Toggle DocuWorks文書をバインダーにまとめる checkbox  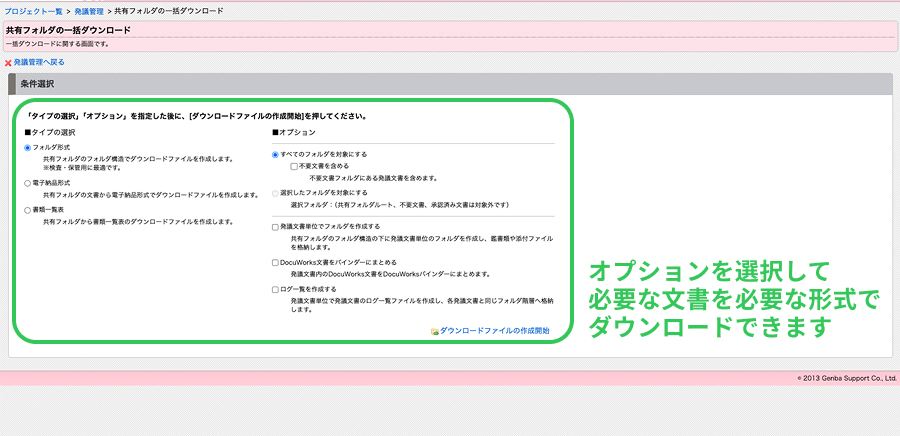point(276,262)
